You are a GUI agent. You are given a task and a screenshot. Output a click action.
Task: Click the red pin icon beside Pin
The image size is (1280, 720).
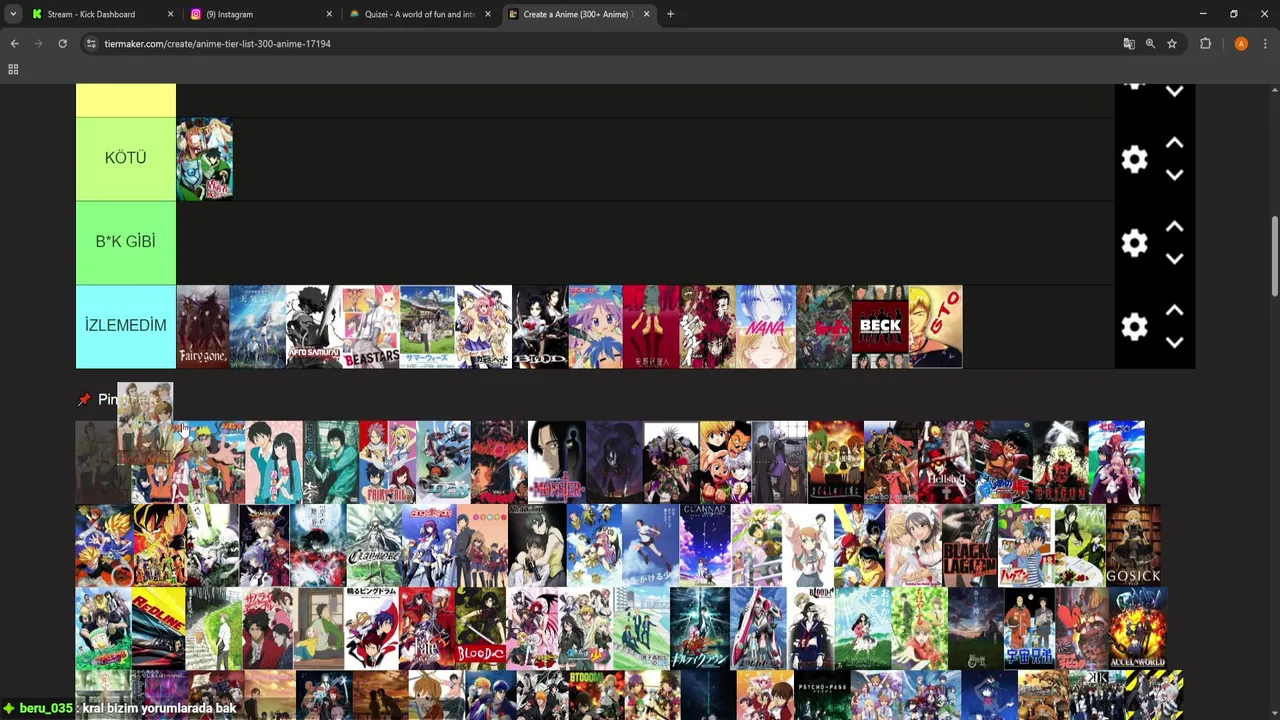click(x=84, y=400)
